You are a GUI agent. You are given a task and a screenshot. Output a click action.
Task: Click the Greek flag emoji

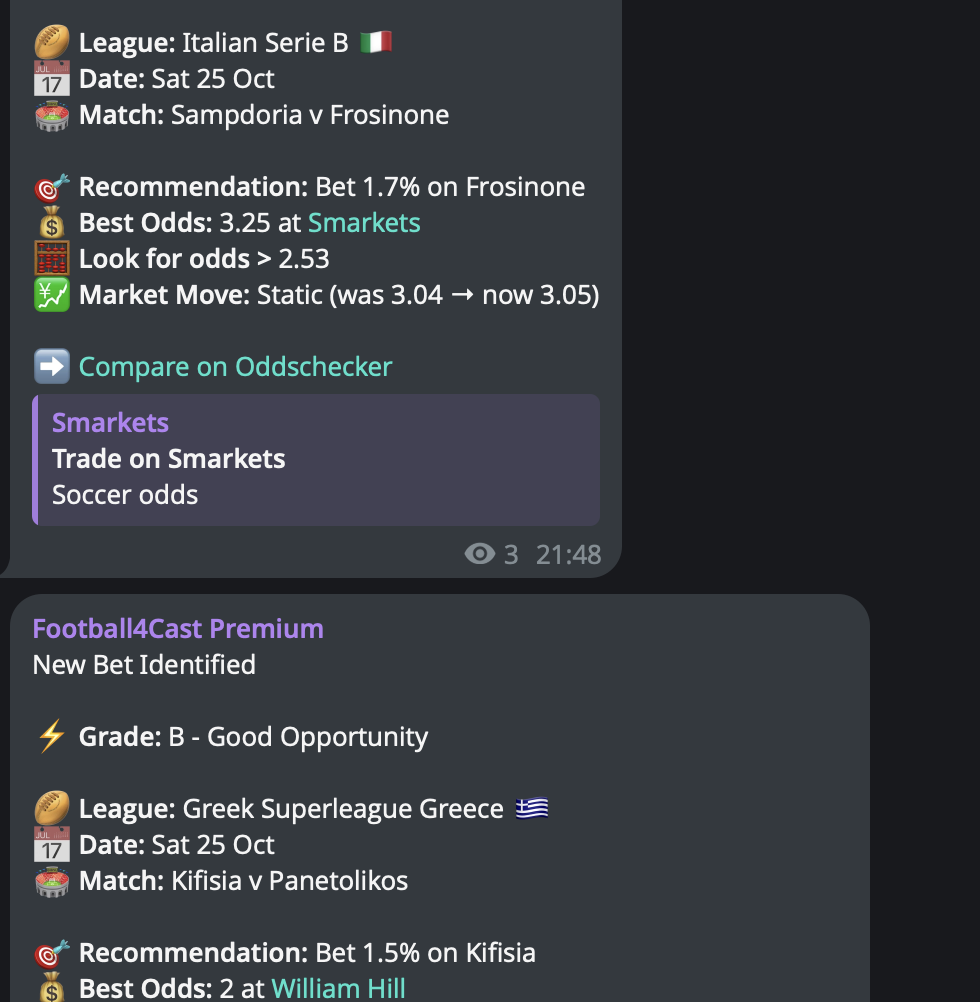tap(532, 809)
